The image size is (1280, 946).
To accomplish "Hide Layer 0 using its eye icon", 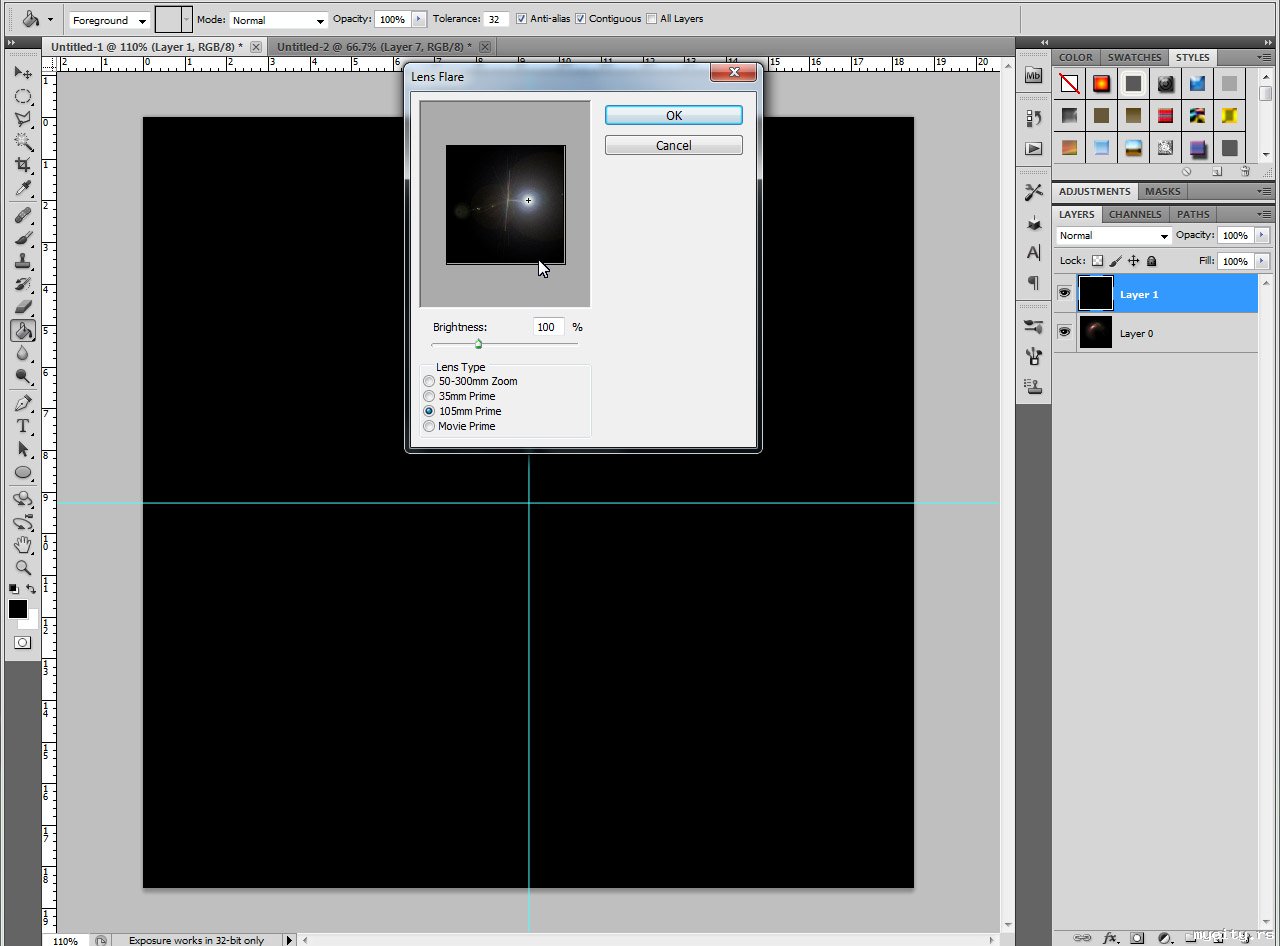I will [1064, 332].
